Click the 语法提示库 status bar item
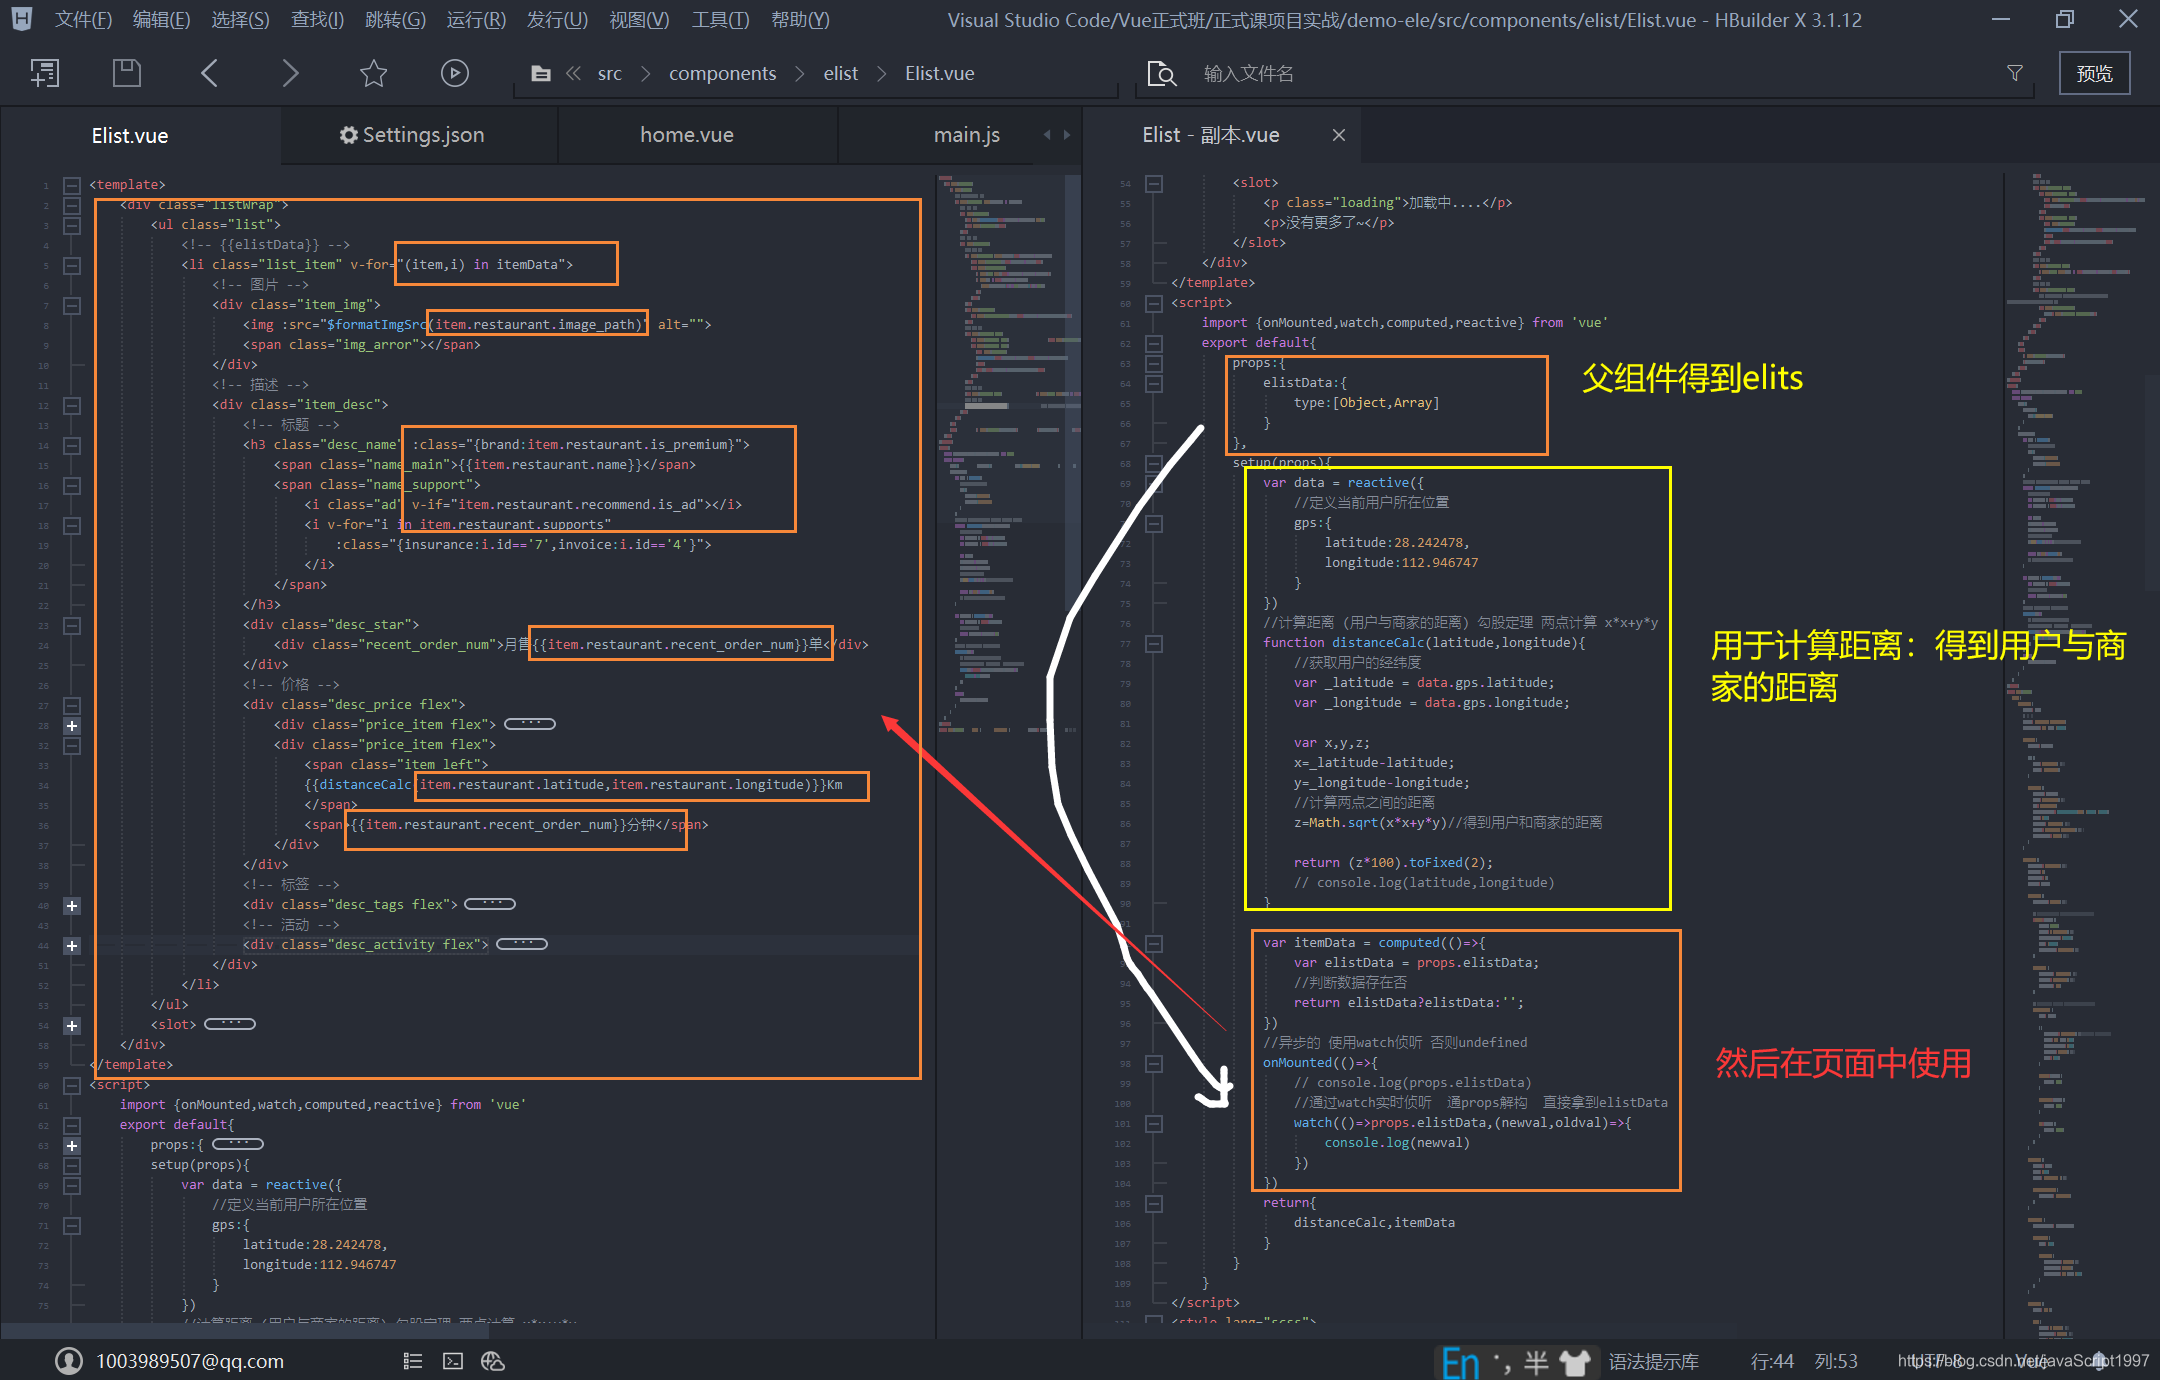The width and height of the screenshot is (2160, 1380). click(x=1654, y=1361)
